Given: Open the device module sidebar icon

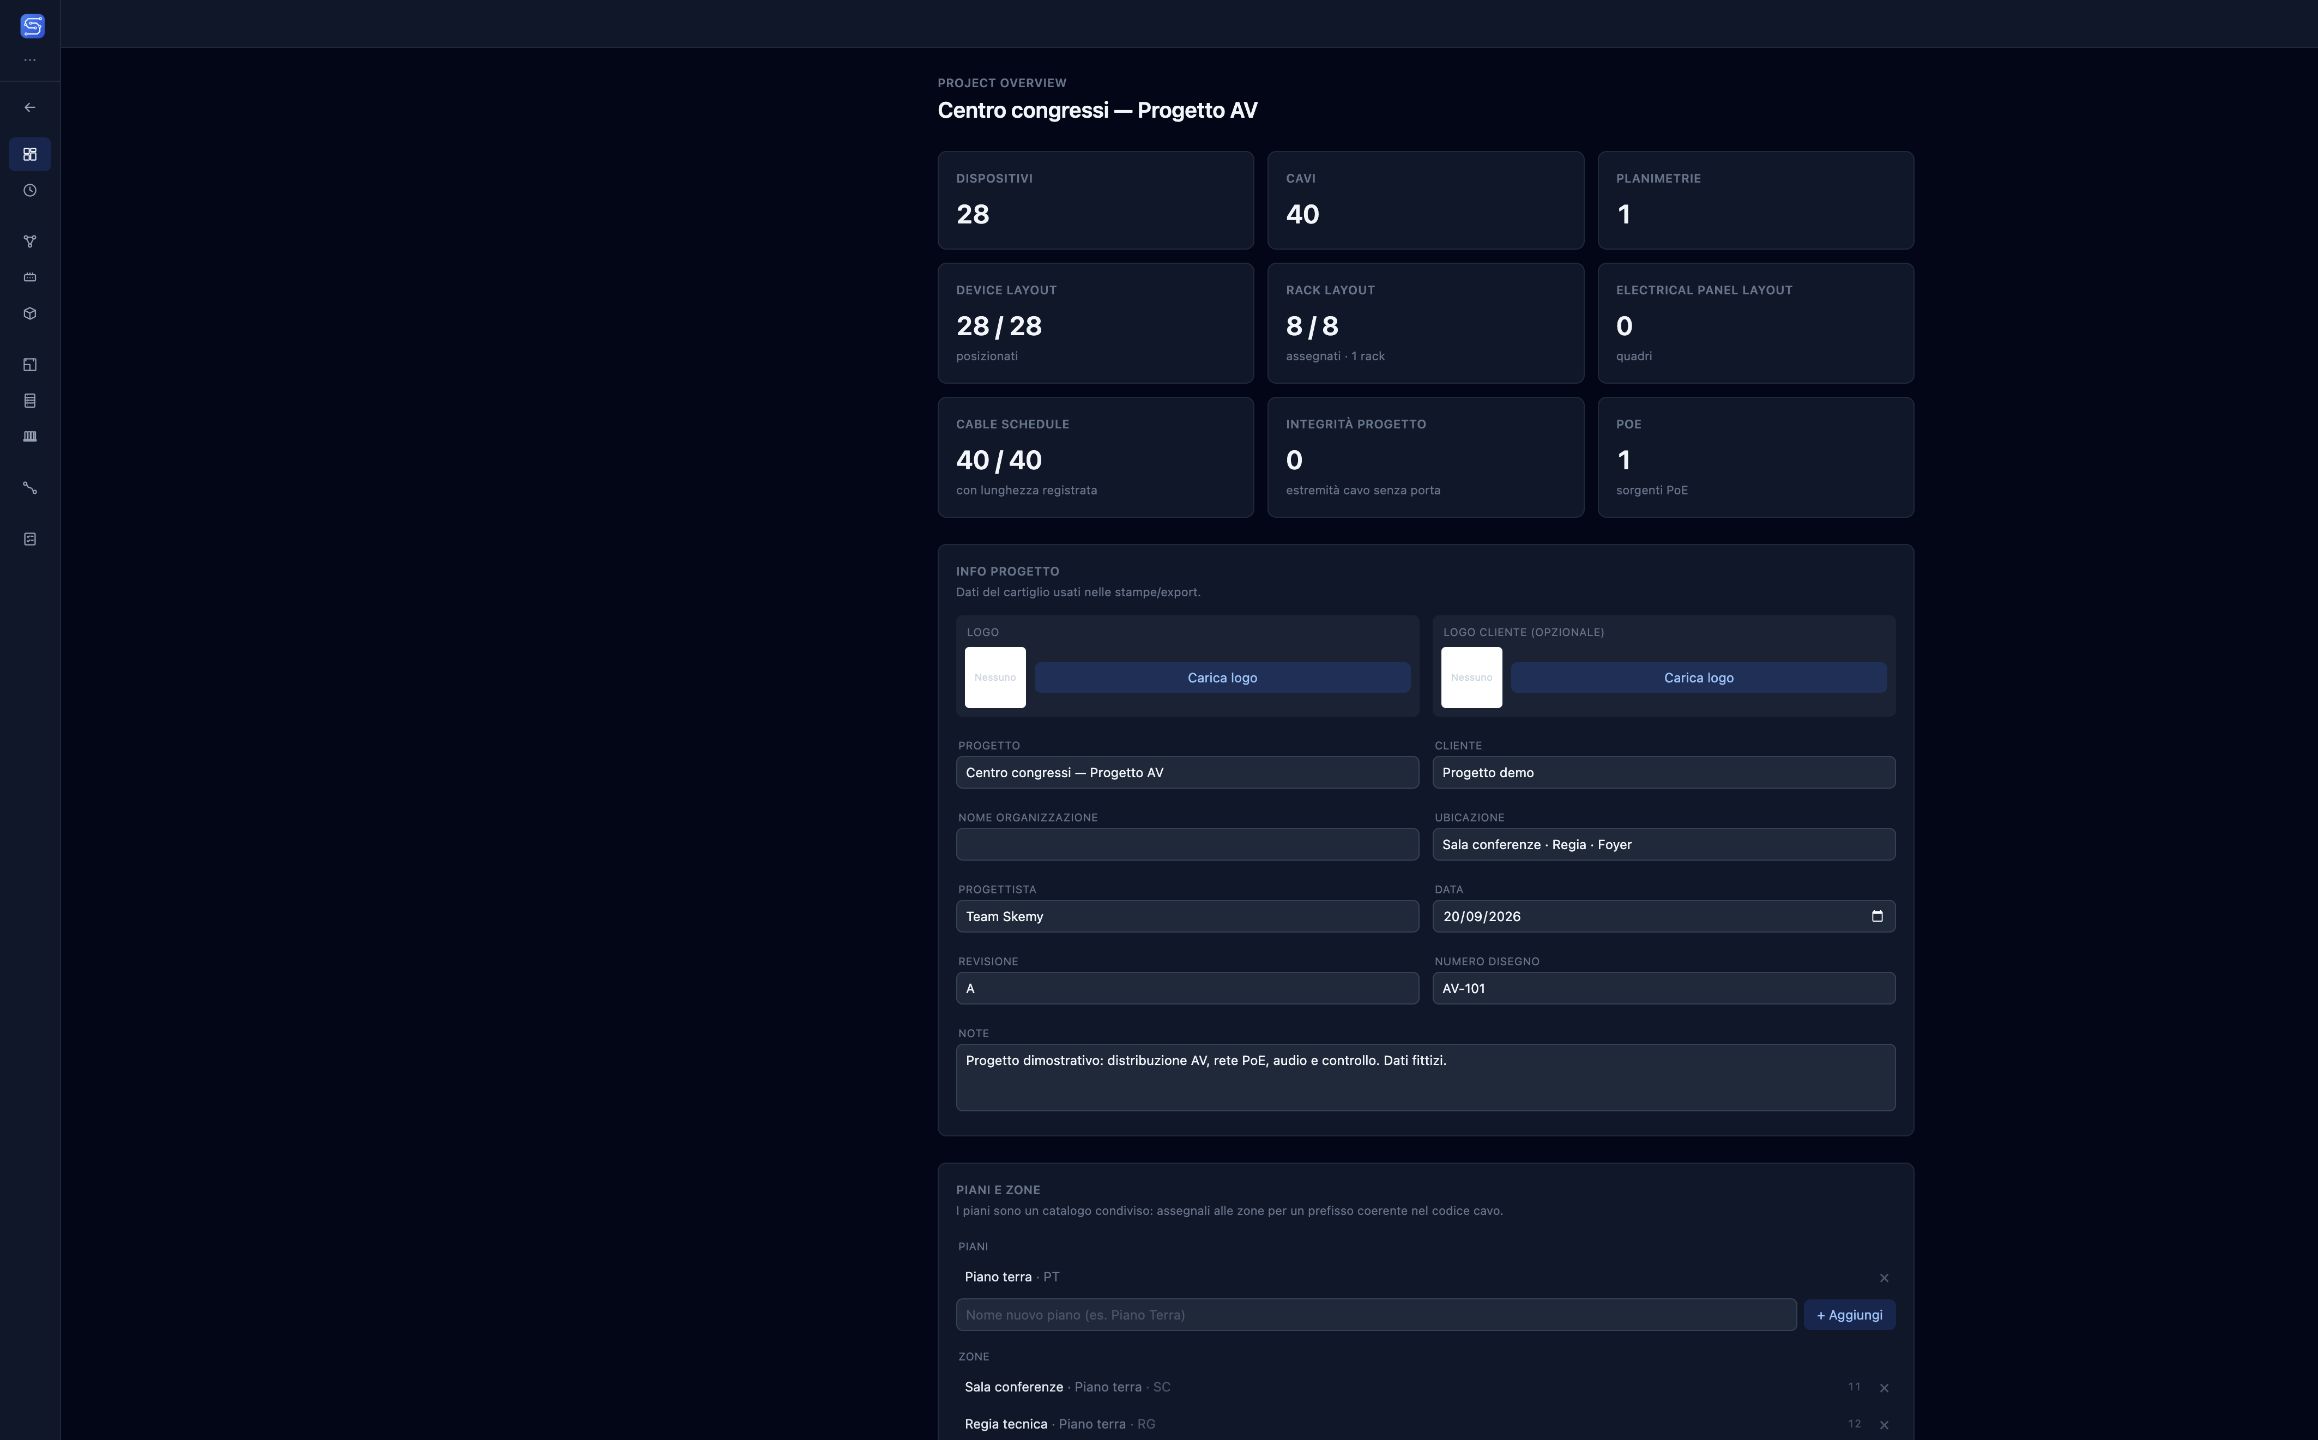Looking at the screenshot, I should tap(30, 277).
